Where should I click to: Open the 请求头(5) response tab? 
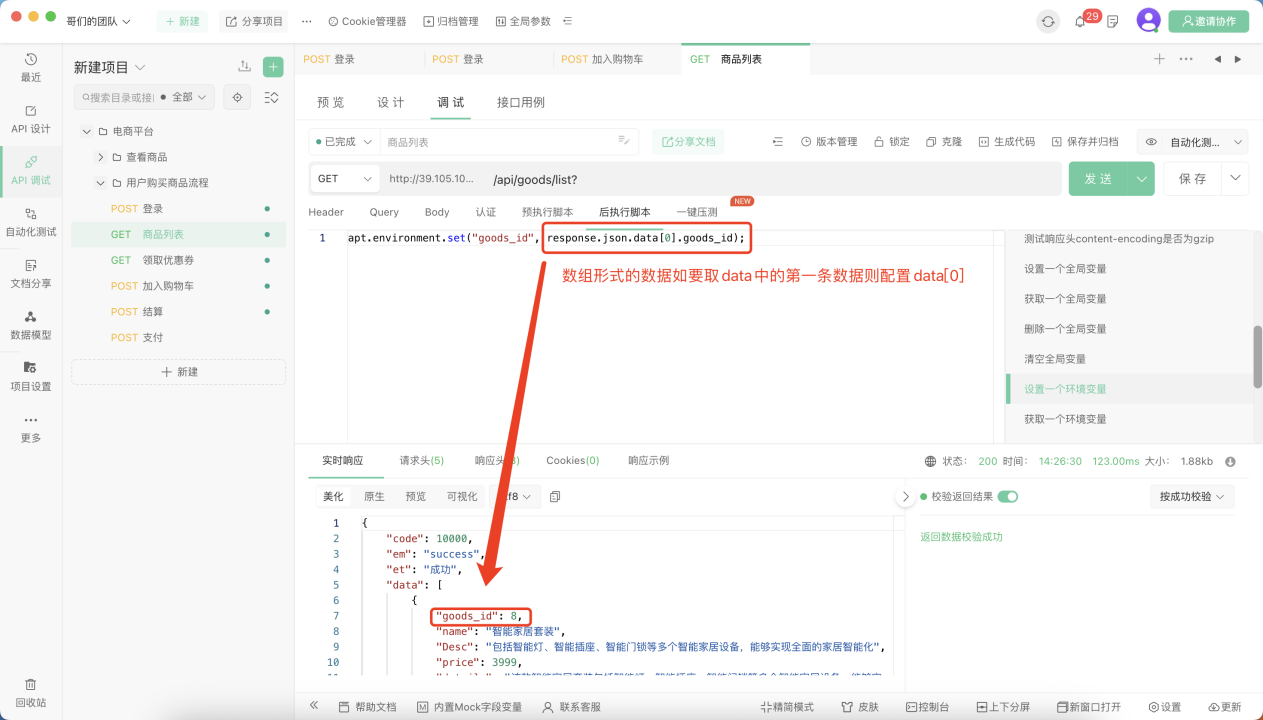click(422, 460)
